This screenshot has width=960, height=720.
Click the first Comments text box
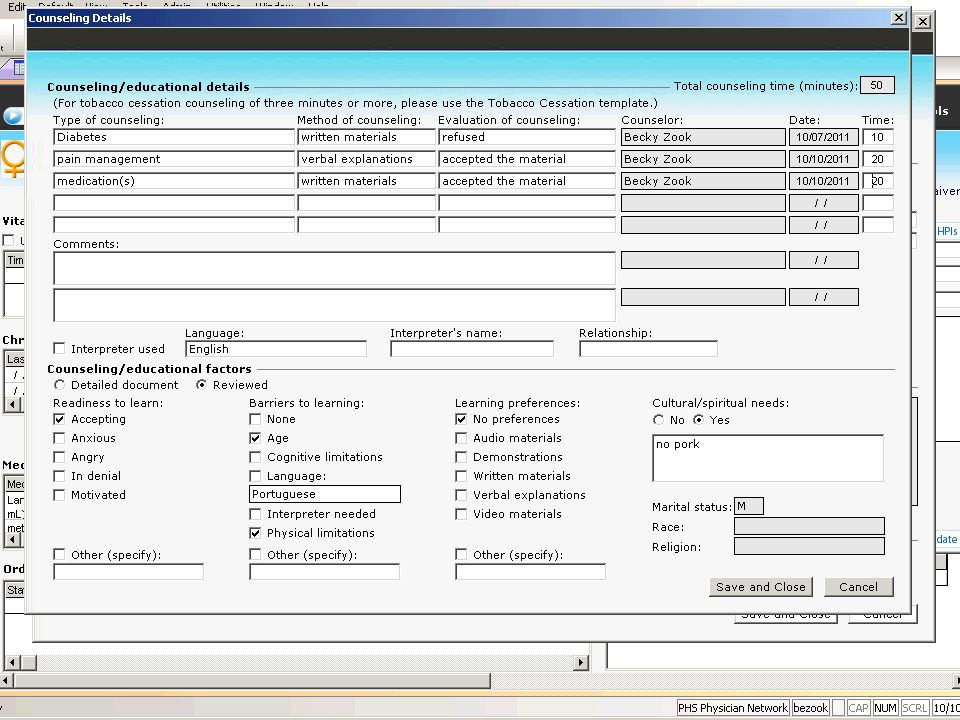334,268
